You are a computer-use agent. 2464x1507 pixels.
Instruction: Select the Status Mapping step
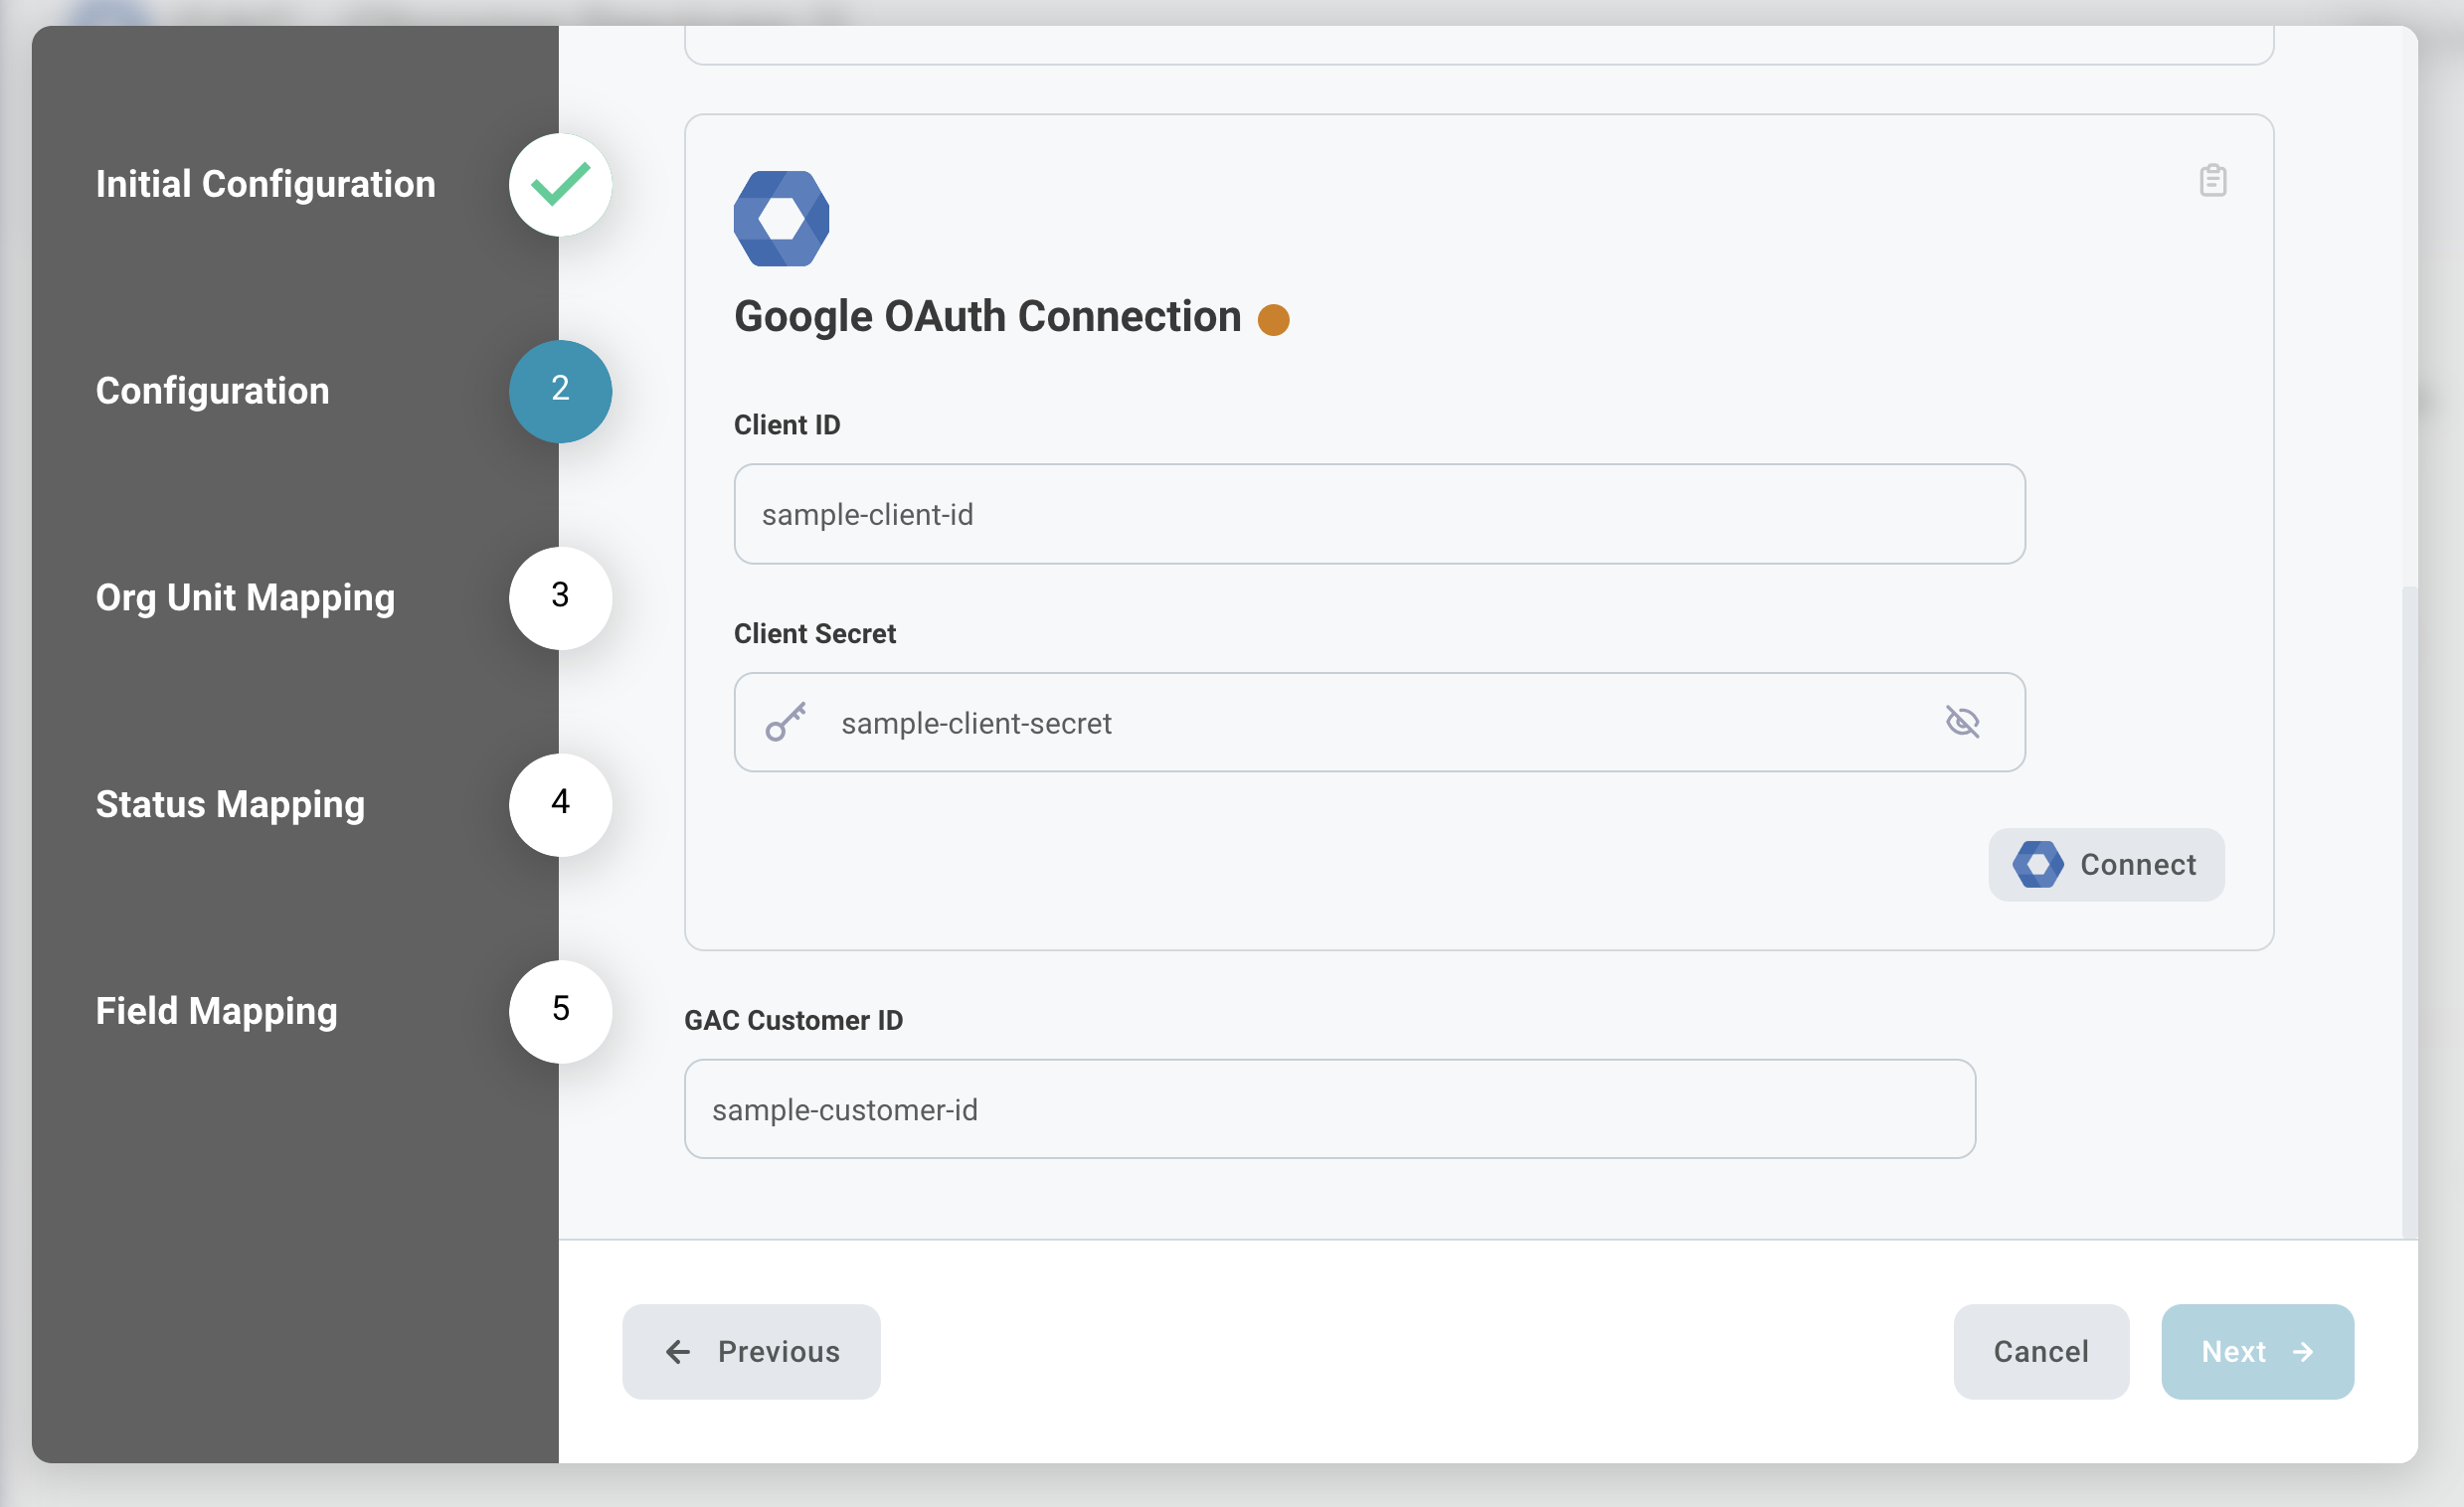(x=230, y=805)
